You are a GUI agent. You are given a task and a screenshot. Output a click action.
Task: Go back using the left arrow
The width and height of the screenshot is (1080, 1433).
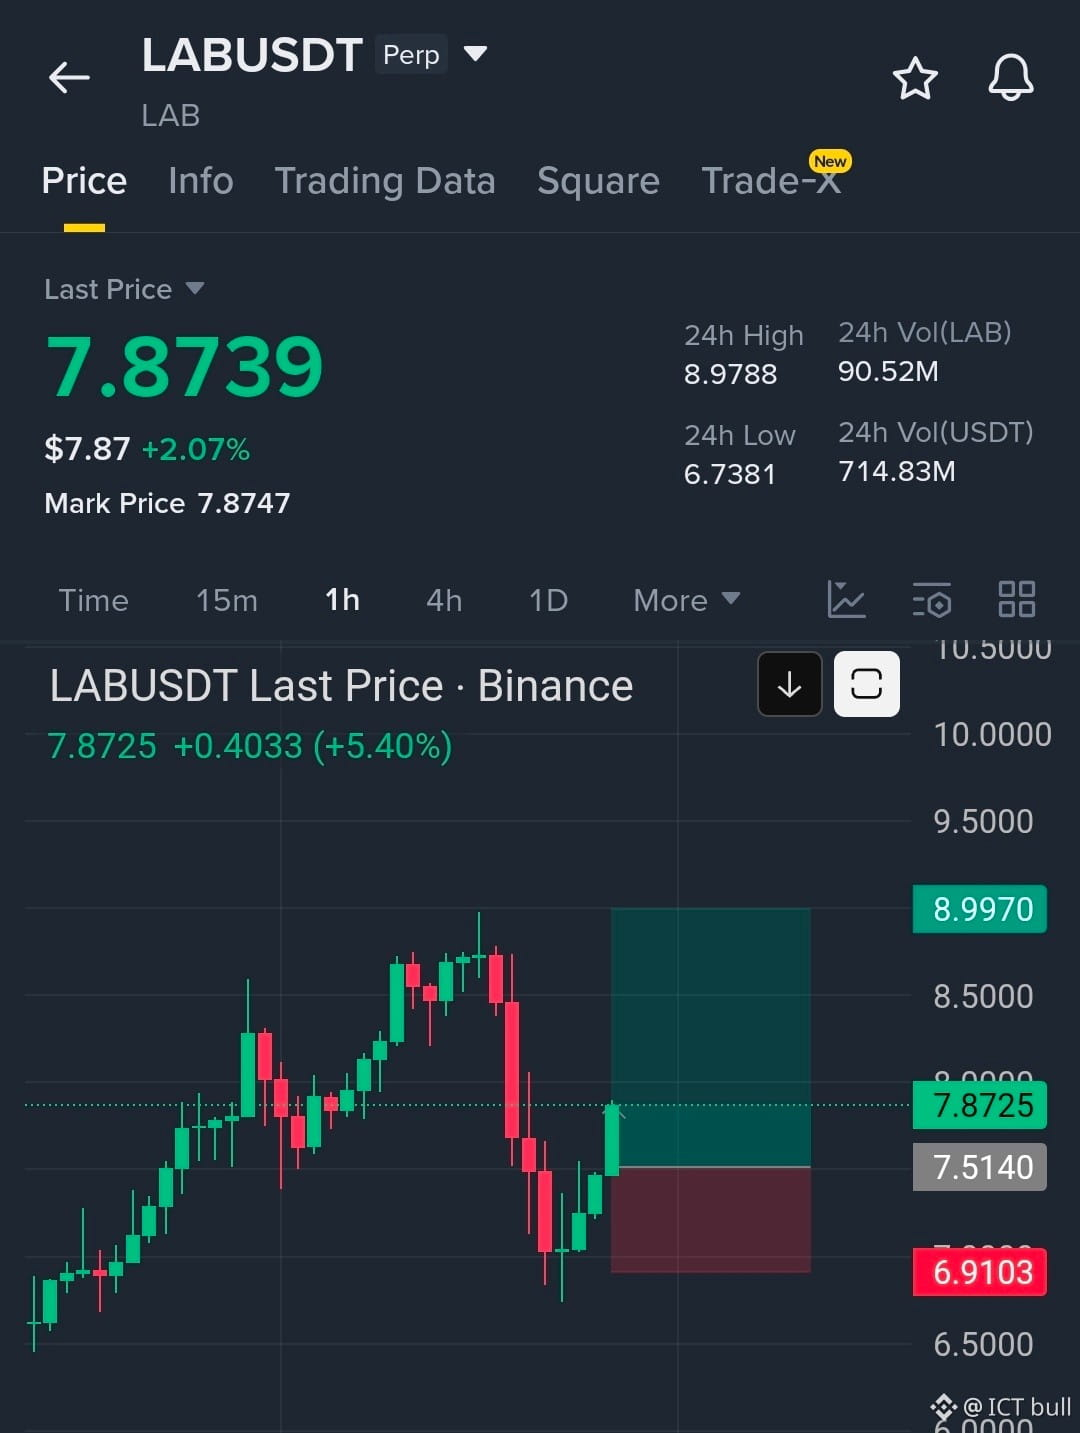pos(69,77)
